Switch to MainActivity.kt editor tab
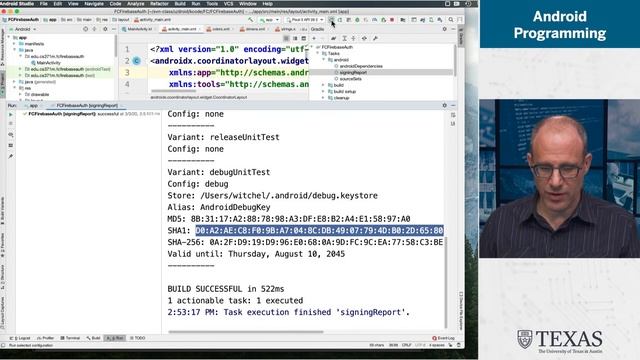This screenshot has width=640, height=360. tap(138, 29)
